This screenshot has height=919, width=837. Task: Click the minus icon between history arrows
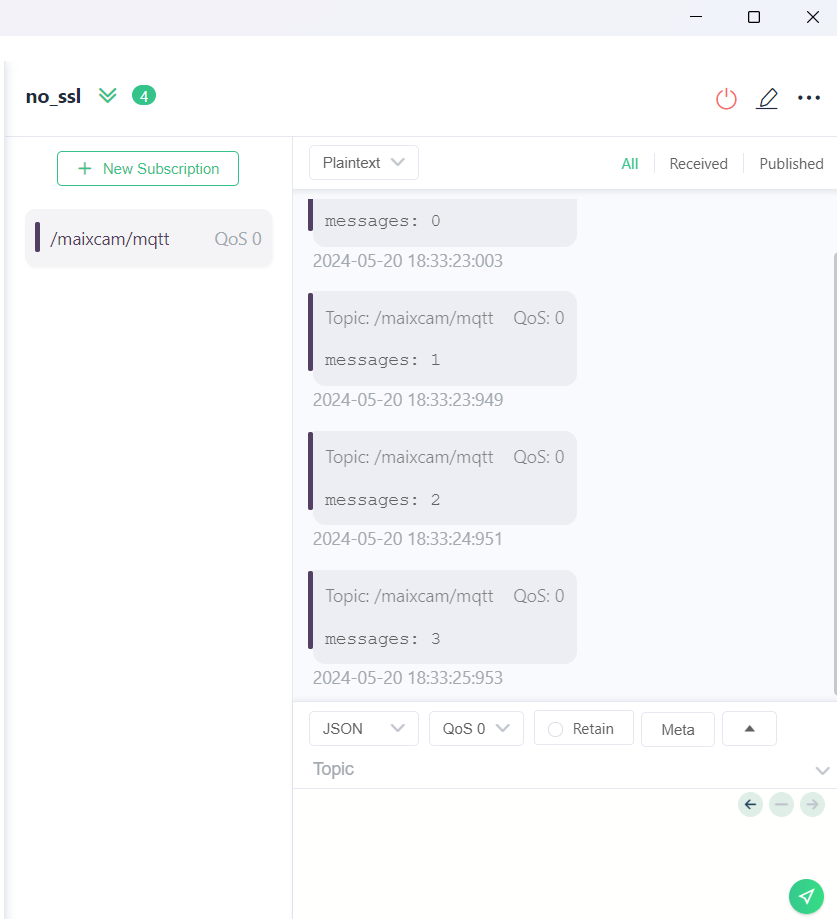(781, 804)
